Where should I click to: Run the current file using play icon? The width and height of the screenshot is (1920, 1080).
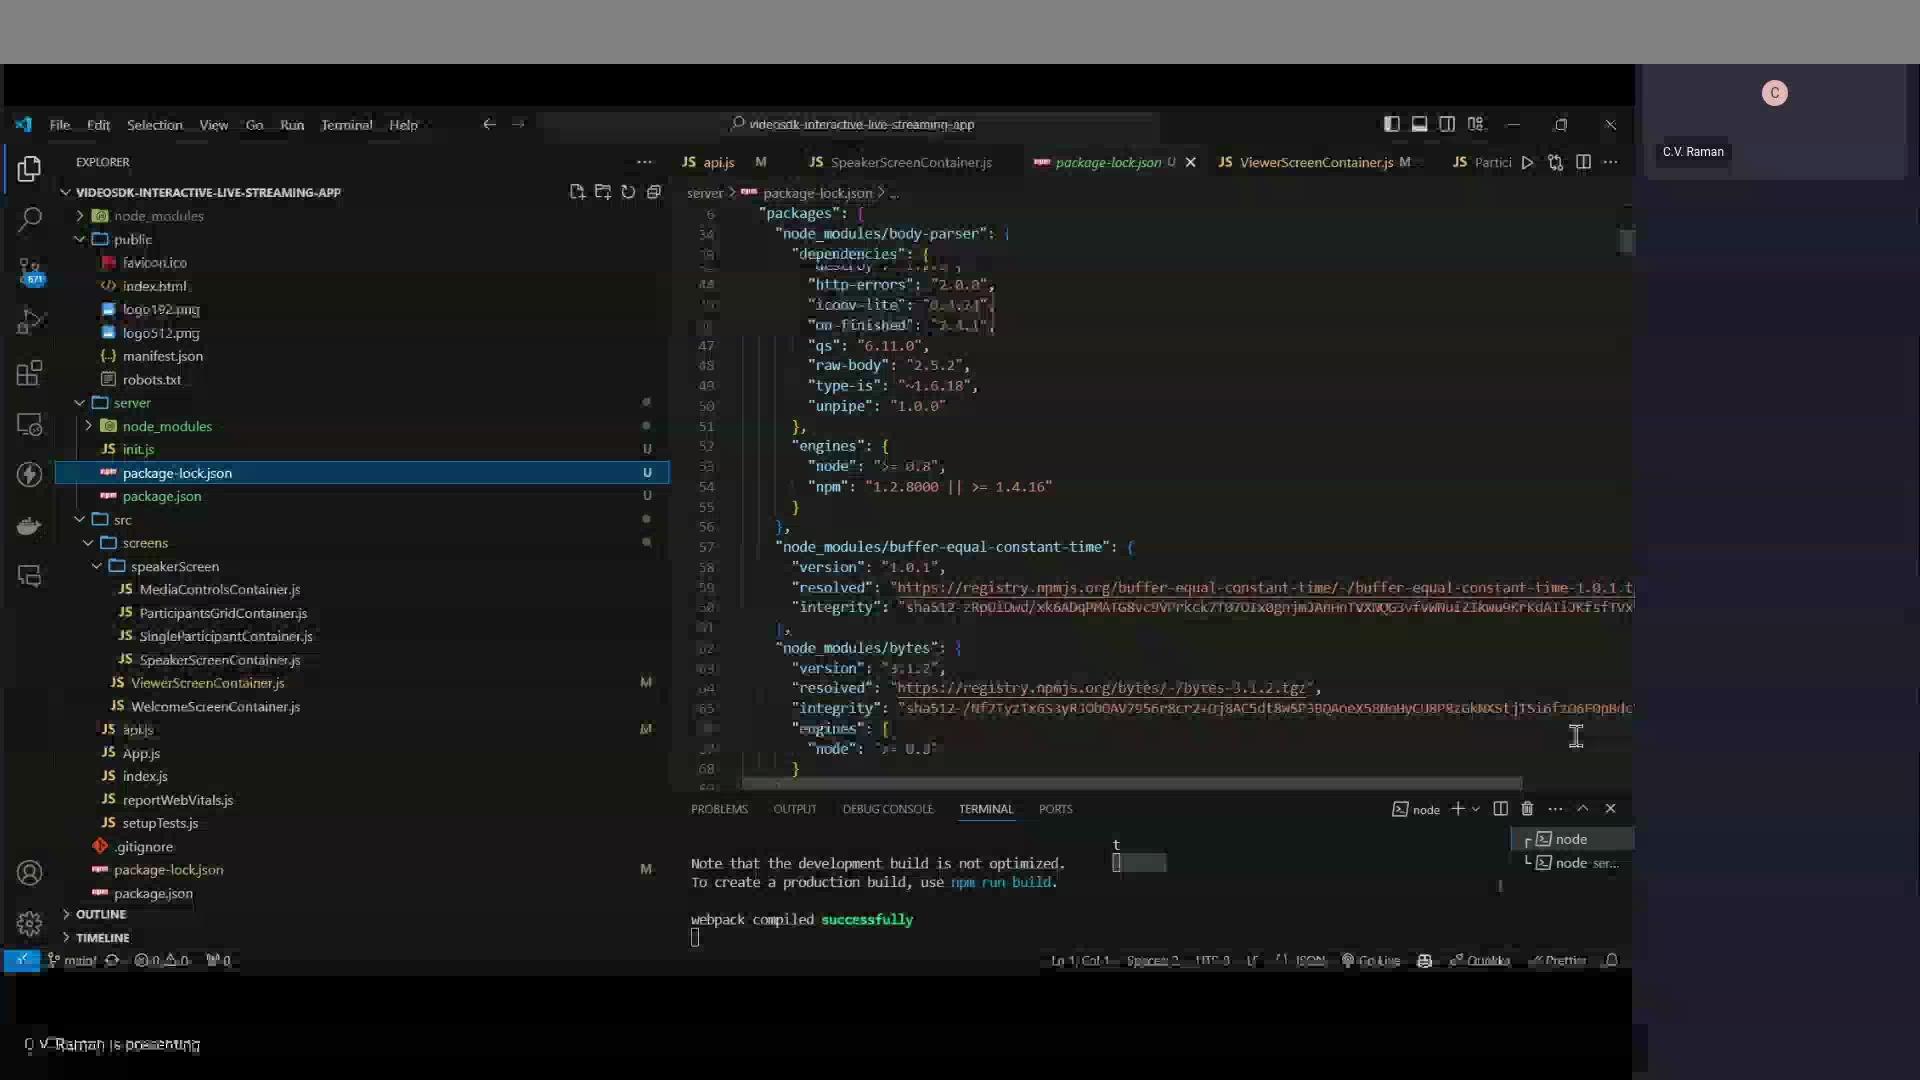click(1527, 162)
